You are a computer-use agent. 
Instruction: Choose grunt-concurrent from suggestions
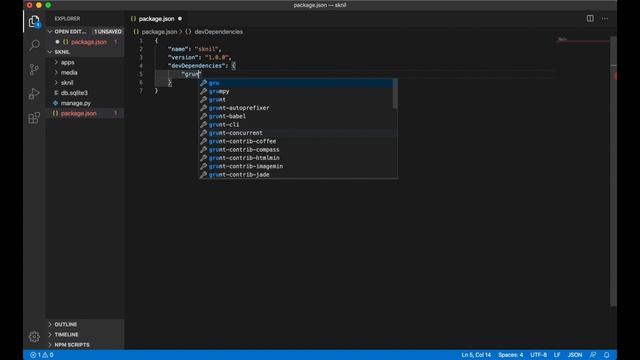[x=296, y=133]
